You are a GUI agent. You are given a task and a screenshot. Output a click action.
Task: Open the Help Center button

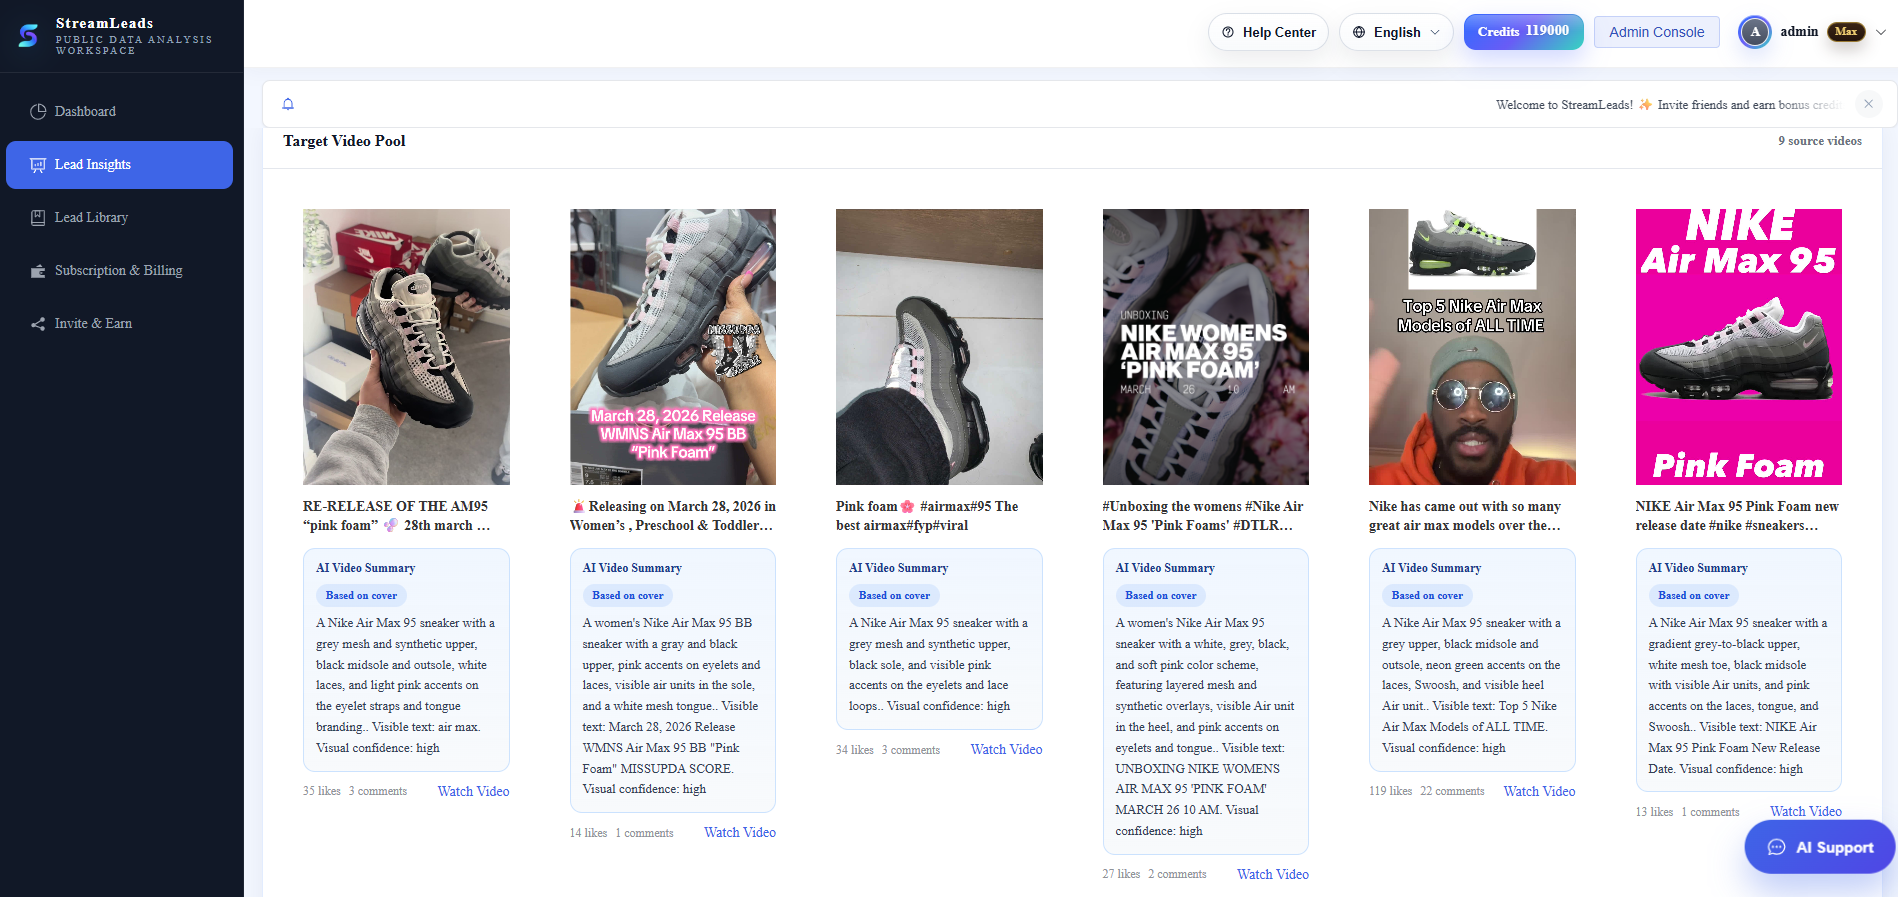(1268, 32)
